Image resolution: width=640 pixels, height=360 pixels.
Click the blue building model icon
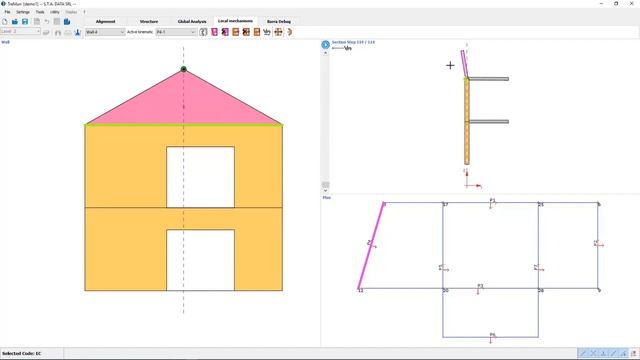(x=67, y=22)
